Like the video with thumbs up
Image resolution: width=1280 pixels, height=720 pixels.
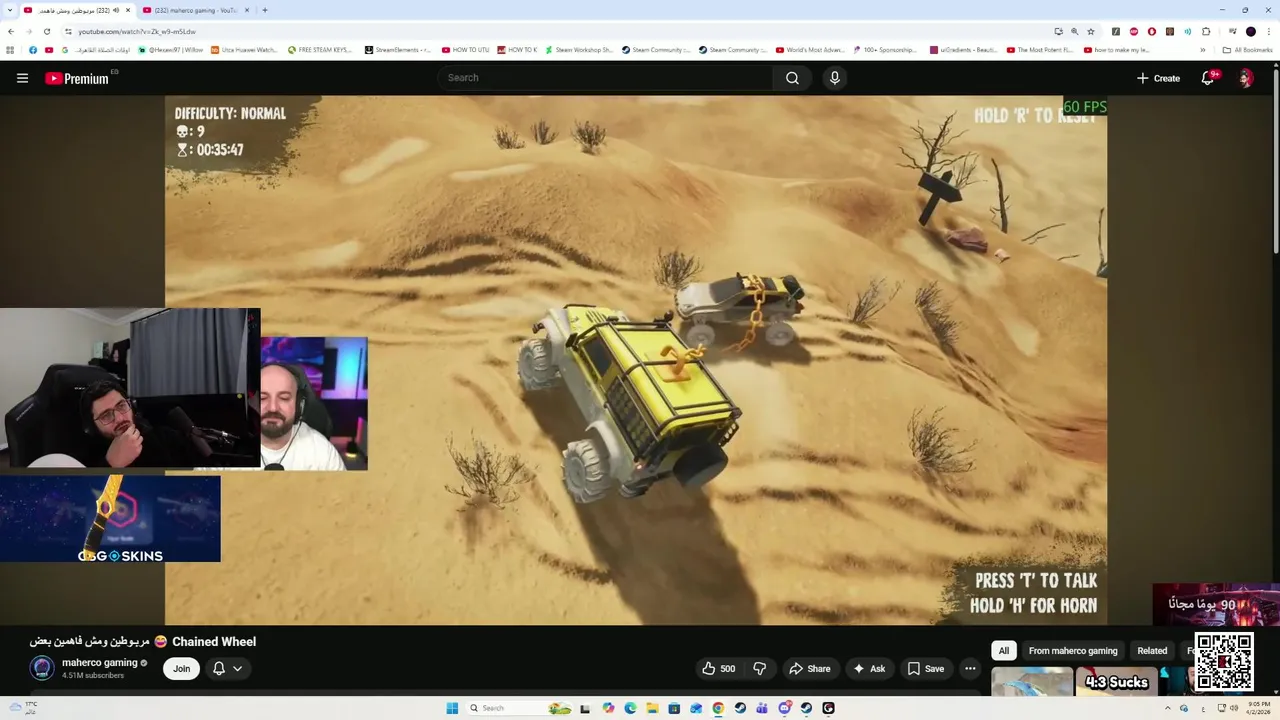(719, 669)
